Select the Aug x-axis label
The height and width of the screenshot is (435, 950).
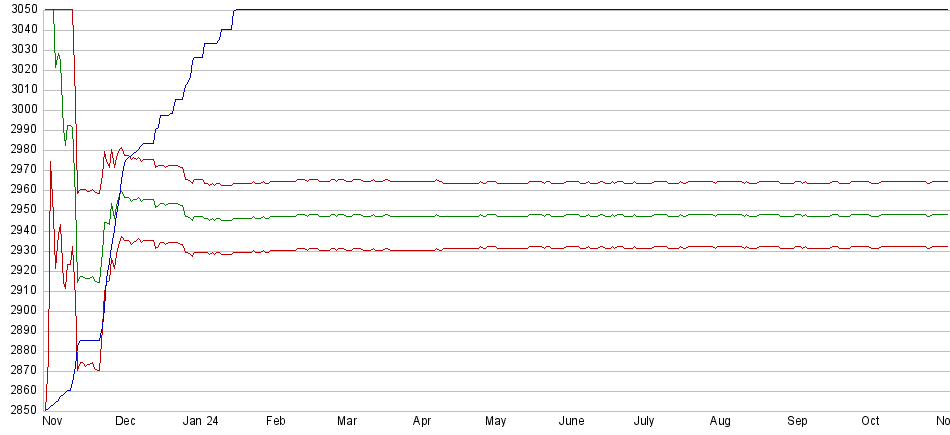(721, 422)
